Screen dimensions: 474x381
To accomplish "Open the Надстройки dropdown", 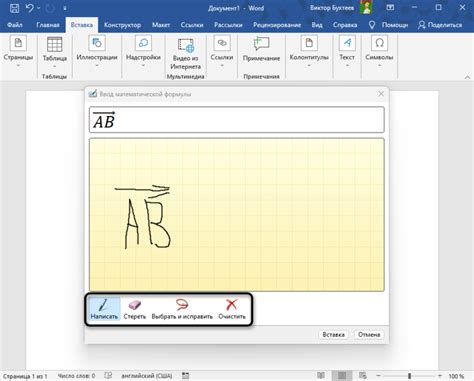I will [143, 52].
